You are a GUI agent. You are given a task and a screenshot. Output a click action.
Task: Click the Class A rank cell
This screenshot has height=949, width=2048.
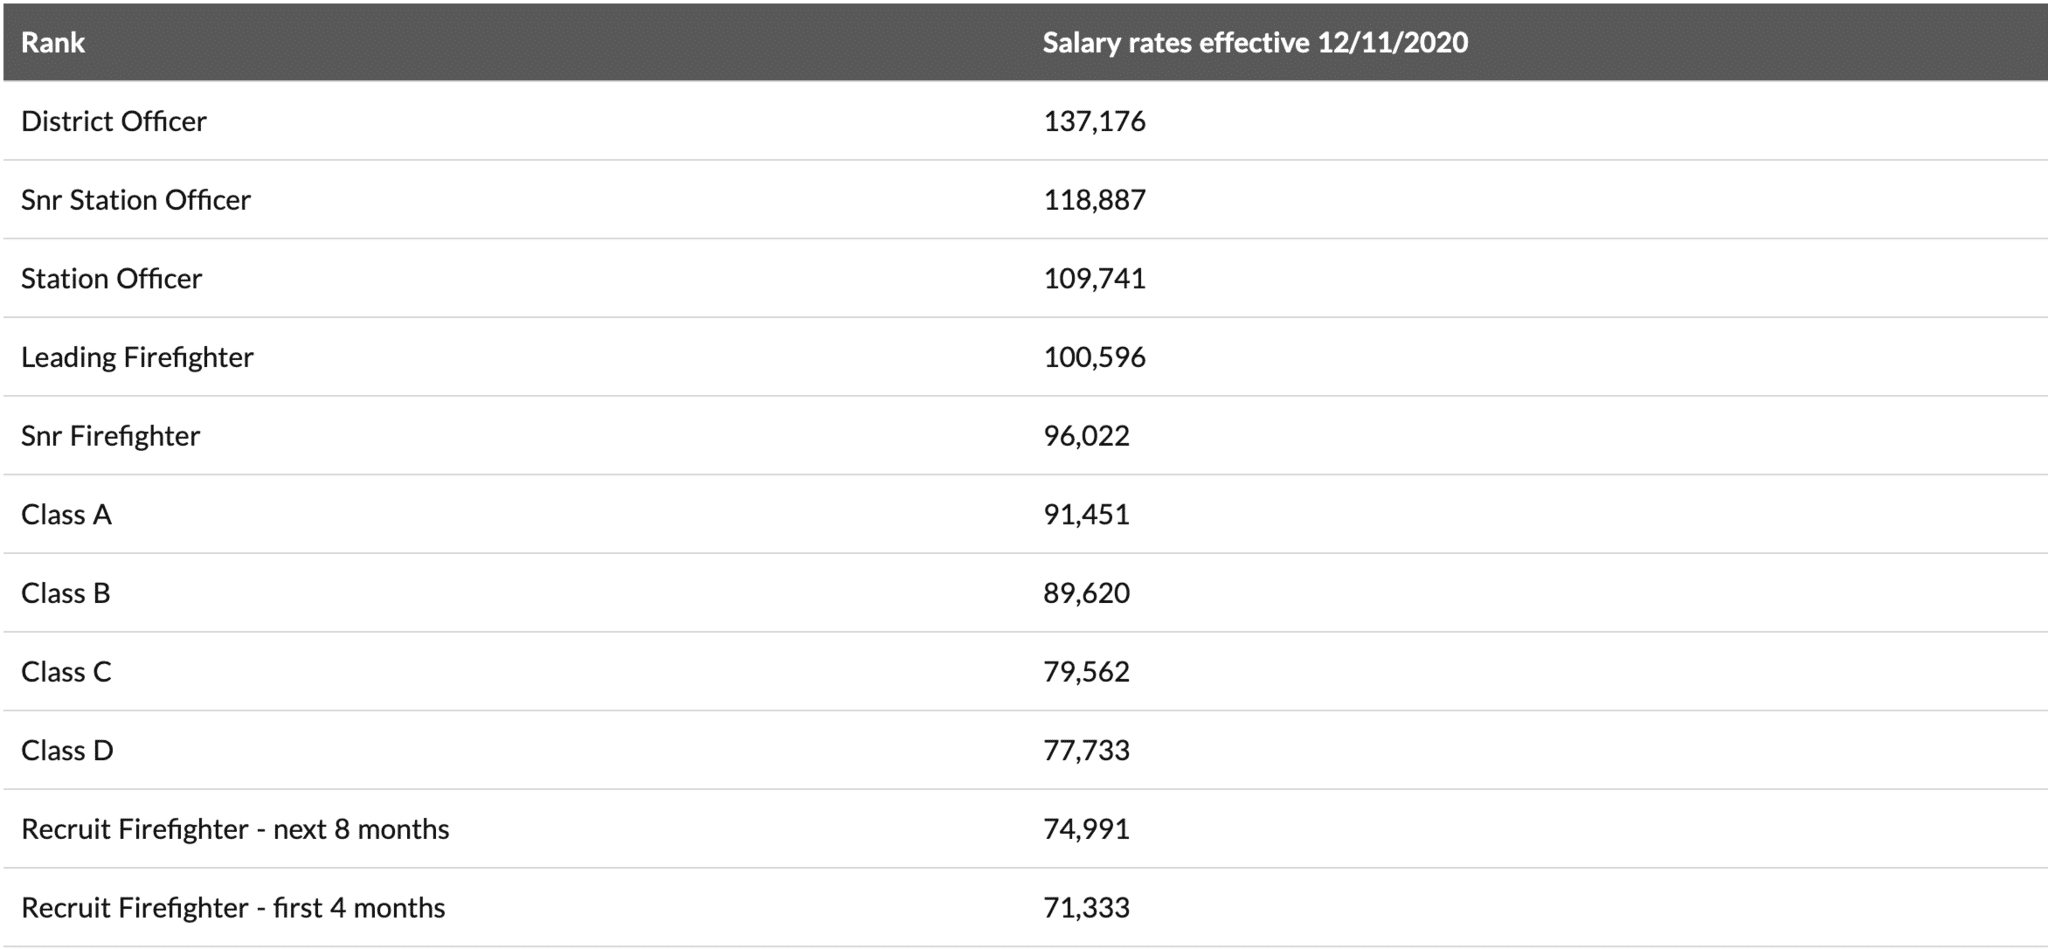(66, 514)
